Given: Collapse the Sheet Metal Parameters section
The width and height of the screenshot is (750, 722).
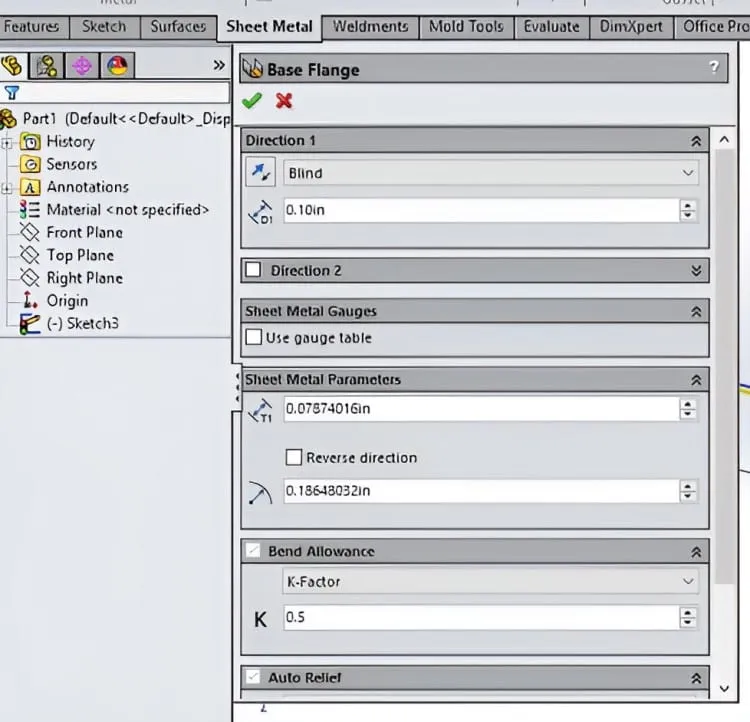Looking at the screenshot, I should pyautogui.click(x=696, y=380).
